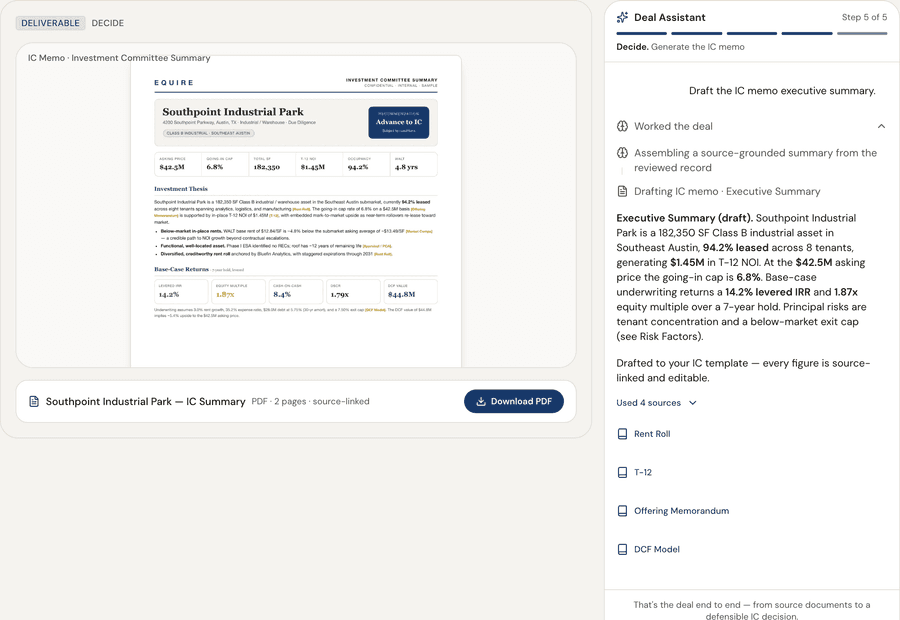Click the fifth step progress segment

862,33
